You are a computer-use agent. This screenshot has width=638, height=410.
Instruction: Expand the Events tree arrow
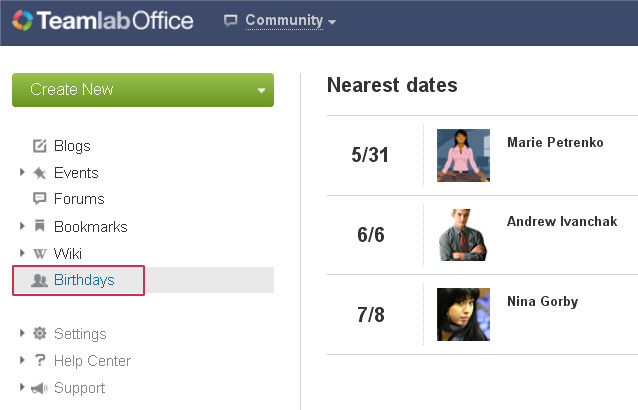pyautogui.click(x=22, y=172)
